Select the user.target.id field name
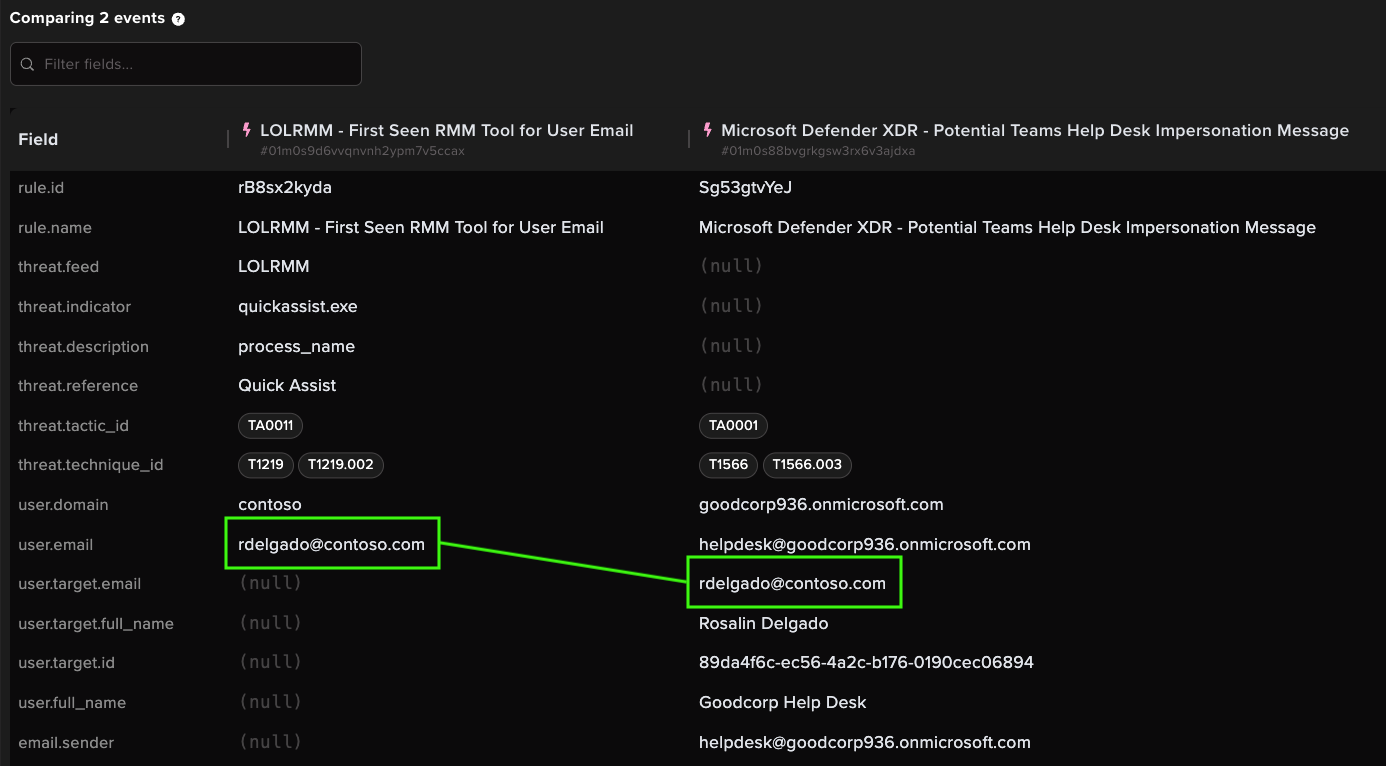This screenshot has height=766, width=1386. (66, 663)
